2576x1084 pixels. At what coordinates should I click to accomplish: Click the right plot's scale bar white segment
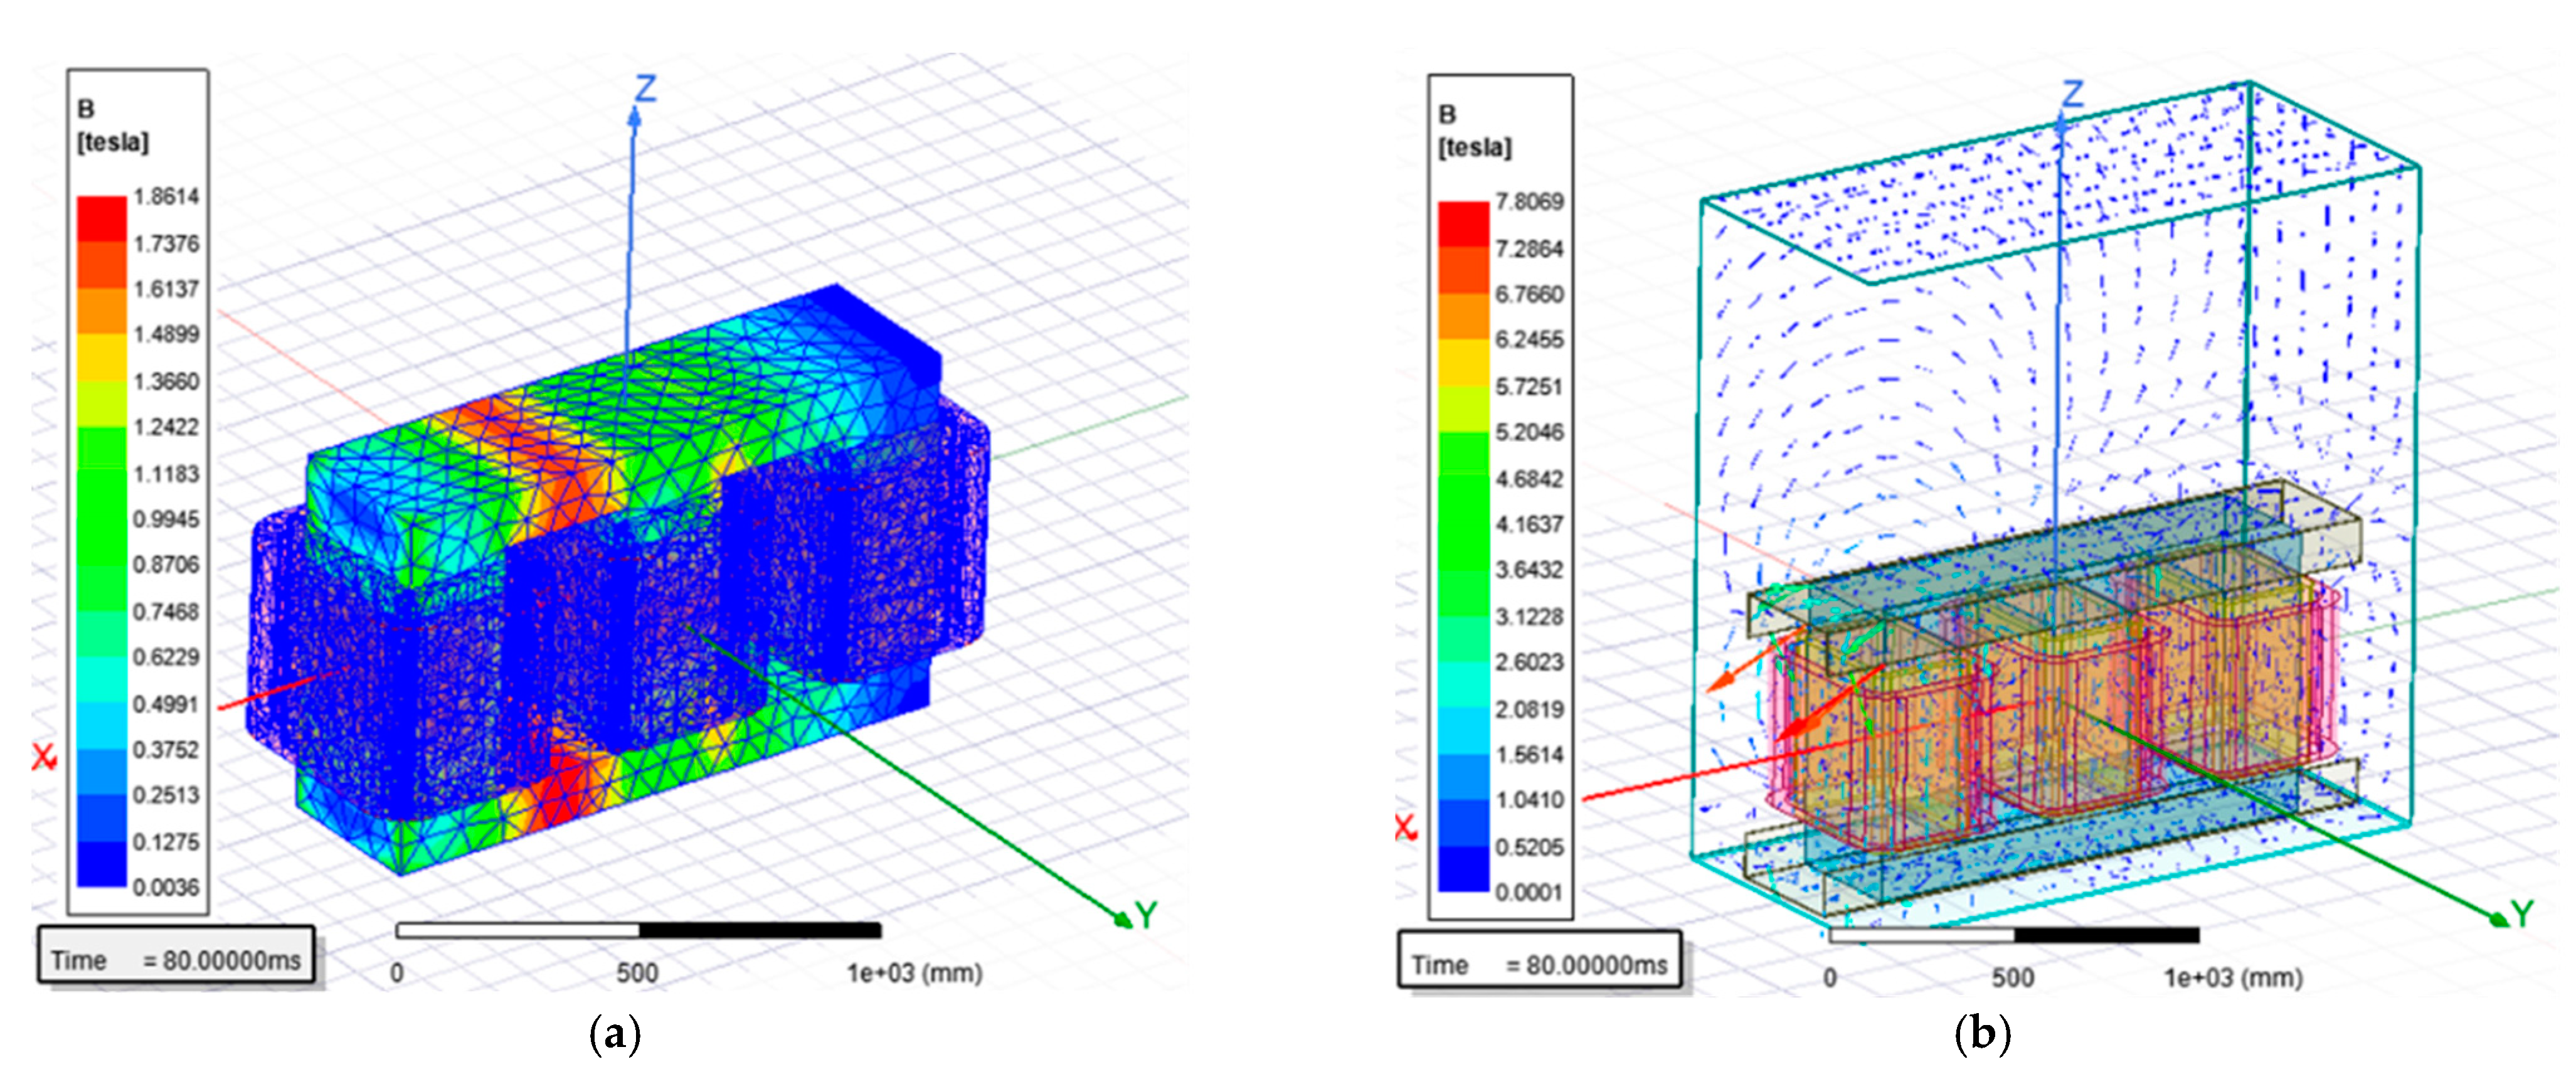[1921, 935]
